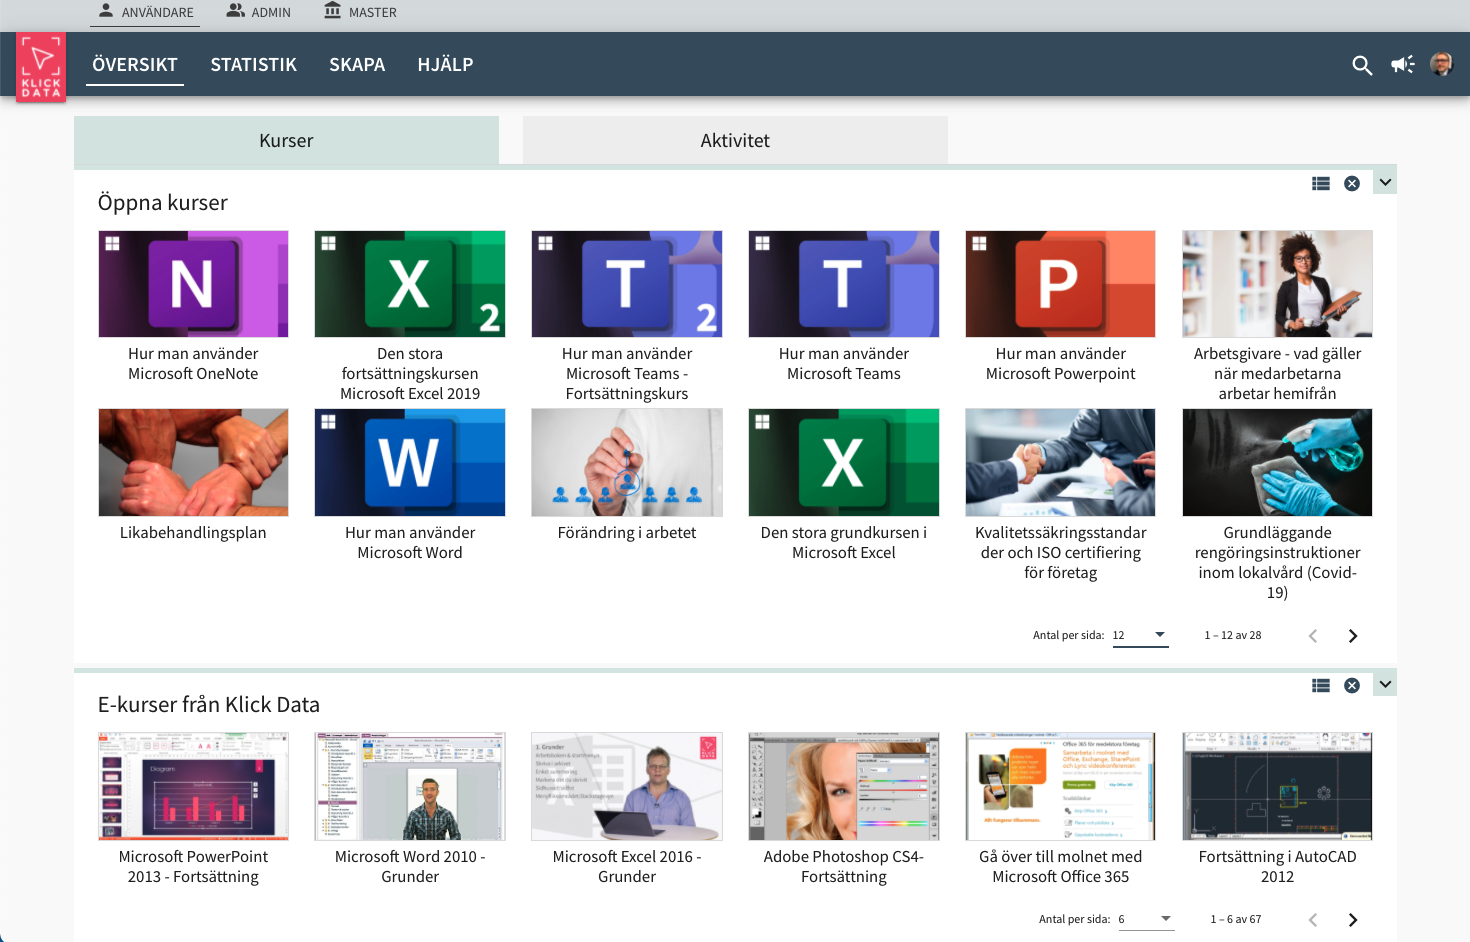The width and height of the screenshot is (1470, 942).
Task: Open your profile avatar in the top bar
Action: [1441, 65]
